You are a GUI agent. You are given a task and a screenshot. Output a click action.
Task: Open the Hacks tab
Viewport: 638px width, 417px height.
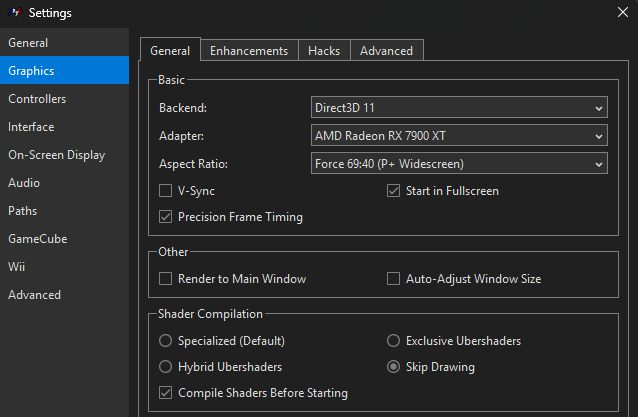324,51
